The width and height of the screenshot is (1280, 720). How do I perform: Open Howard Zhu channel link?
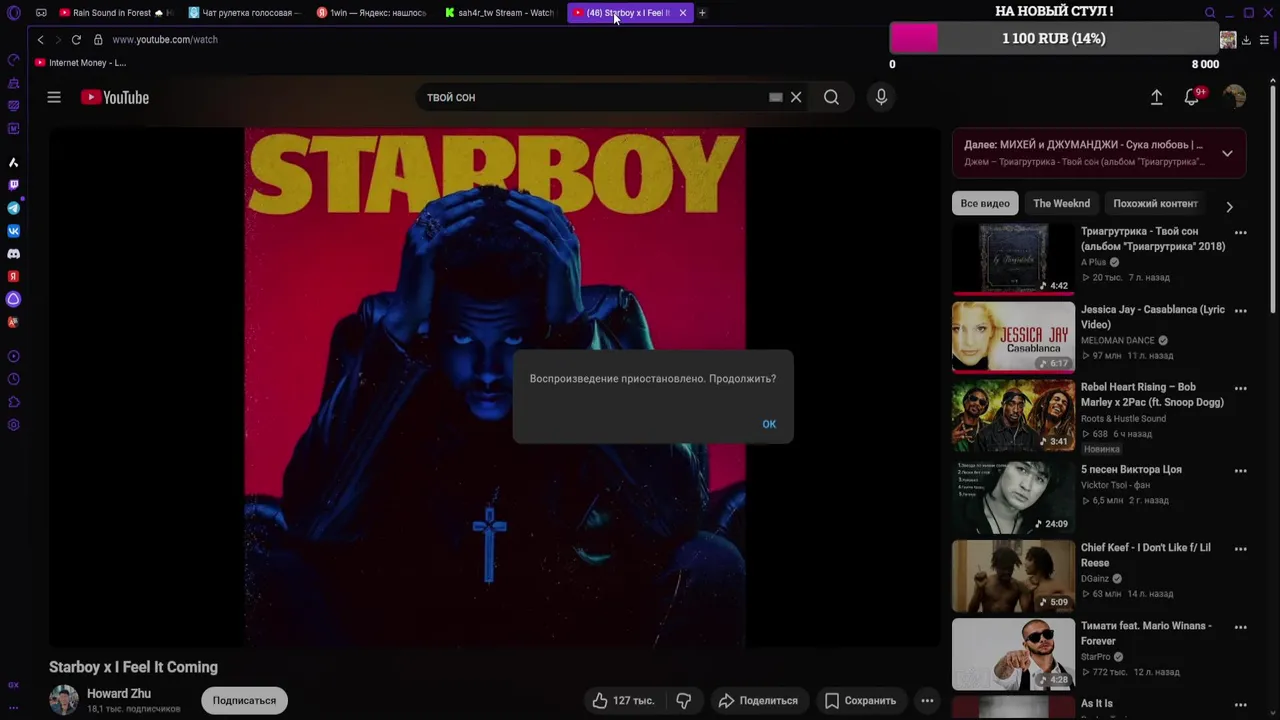tap(119, 694)
